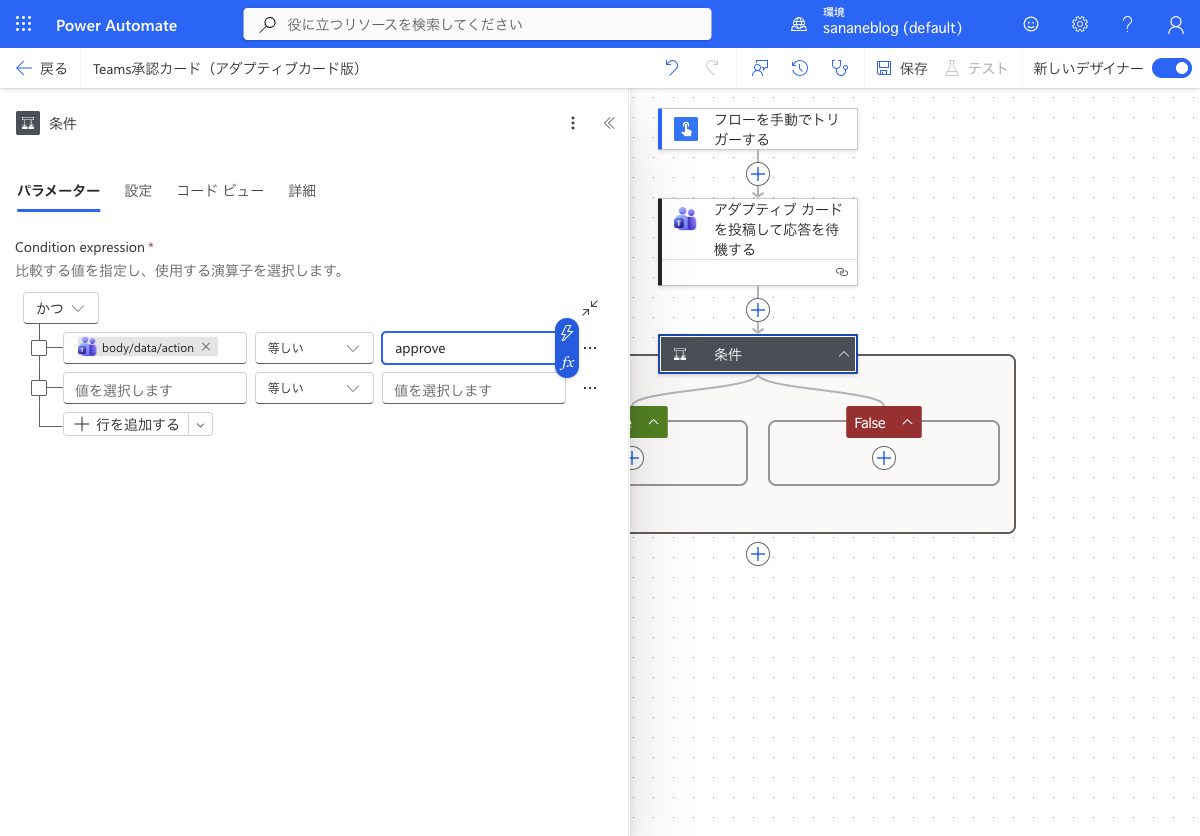The image size is (1200, 836).
Task: Open the first row's 等しい operator dropdown
Action: point(314,348)
